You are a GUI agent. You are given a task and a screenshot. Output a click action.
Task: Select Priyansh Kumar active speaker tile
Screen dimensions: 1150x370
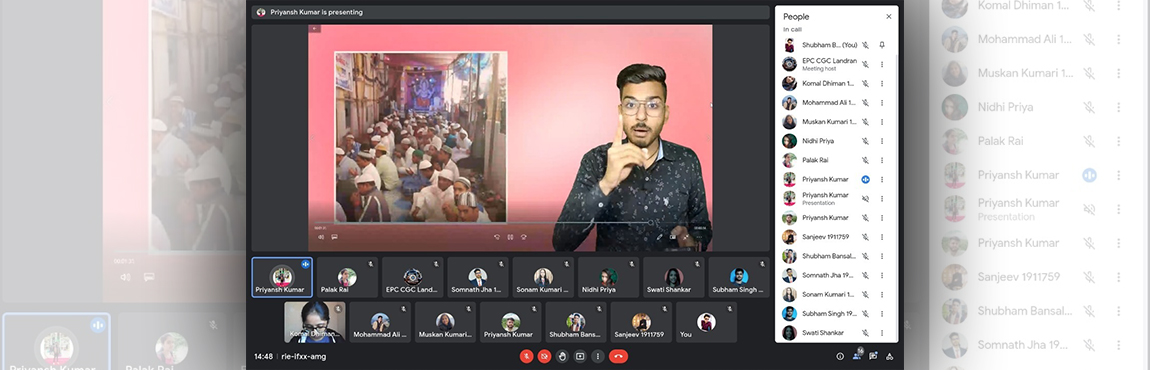click(x=282, y=277)
